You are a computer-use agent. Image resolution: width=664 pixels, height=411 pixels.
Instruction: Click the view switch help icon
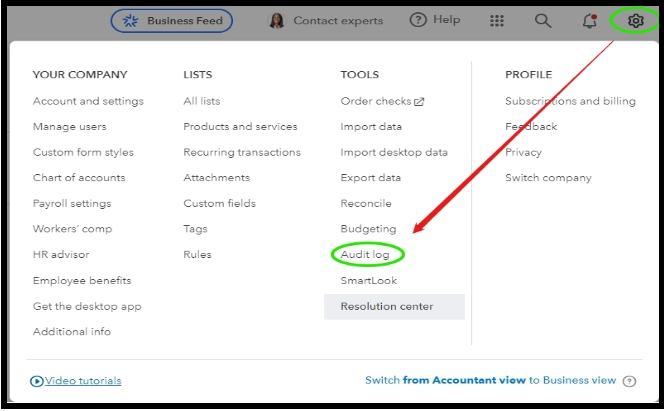629,381
